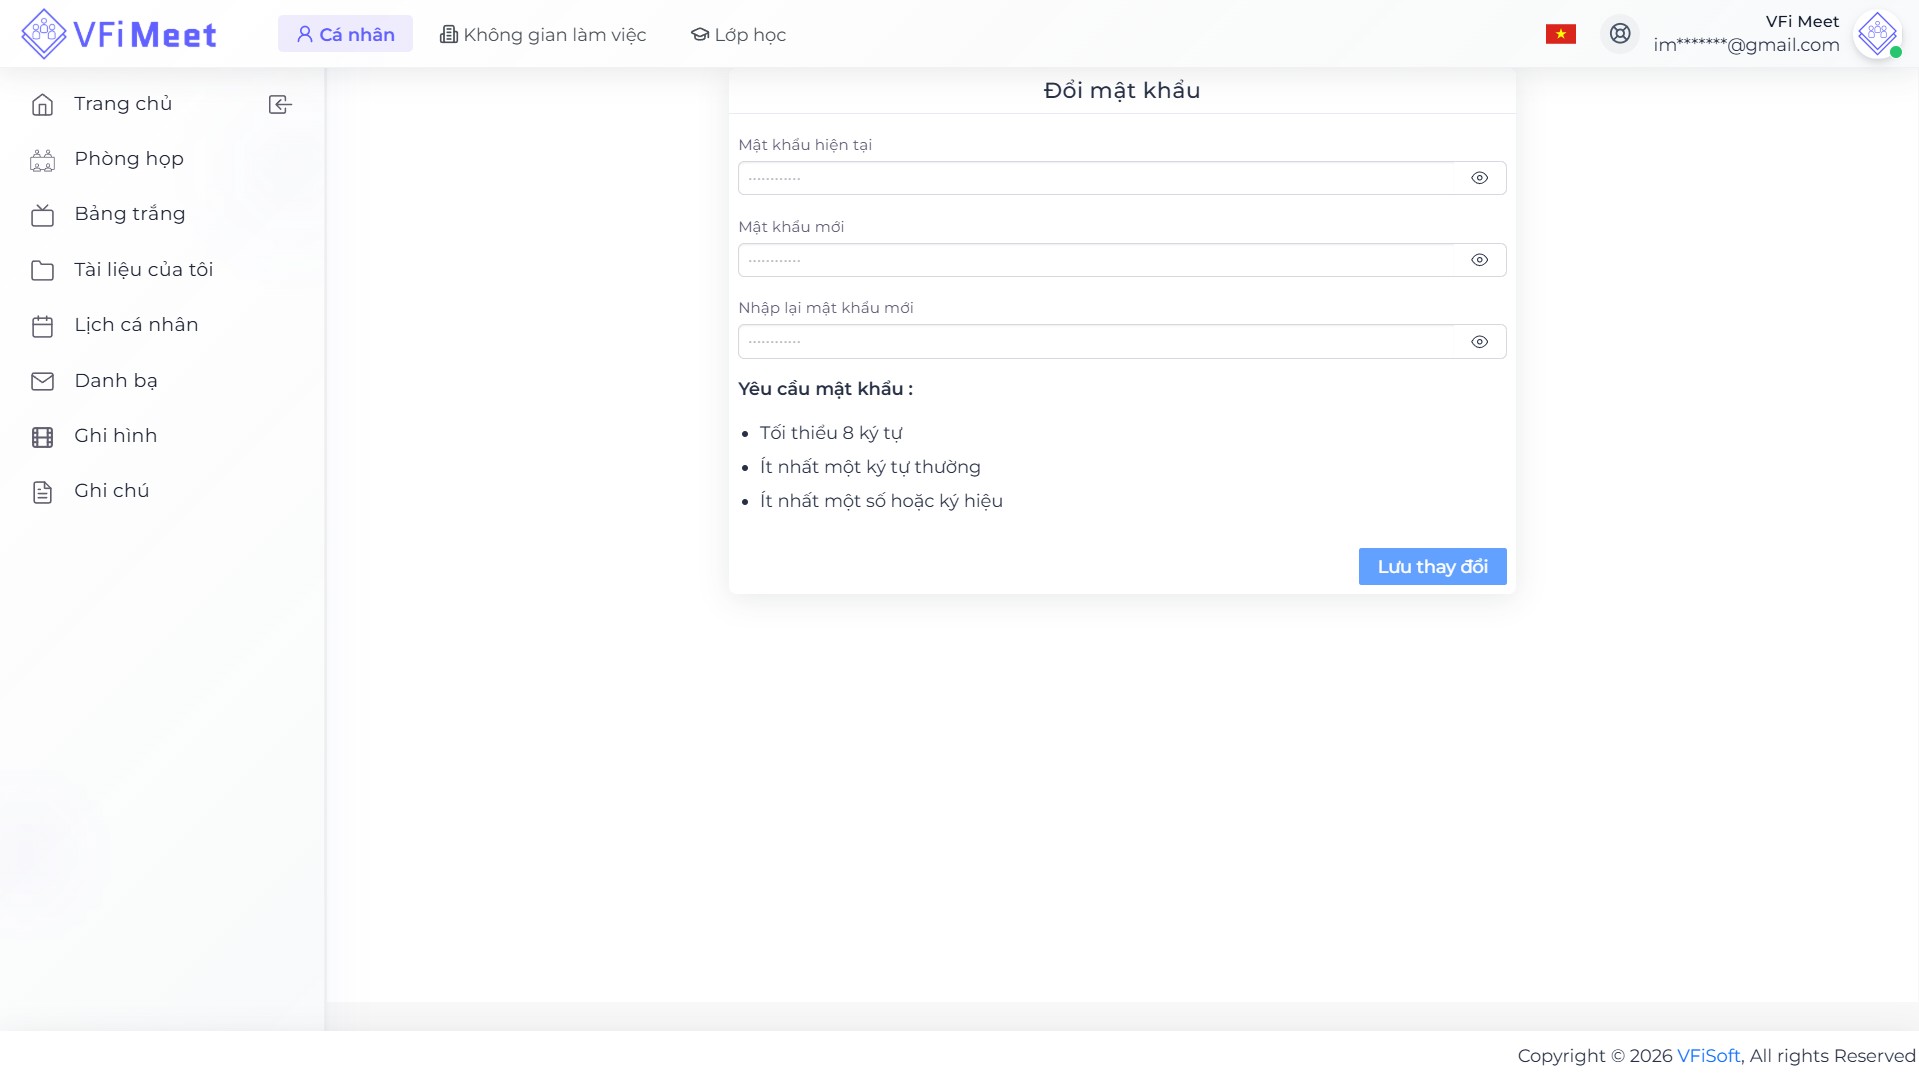Open Bảng trắng whiteboard
This screenshot has height=1079, width=1919.
point(129,214)
